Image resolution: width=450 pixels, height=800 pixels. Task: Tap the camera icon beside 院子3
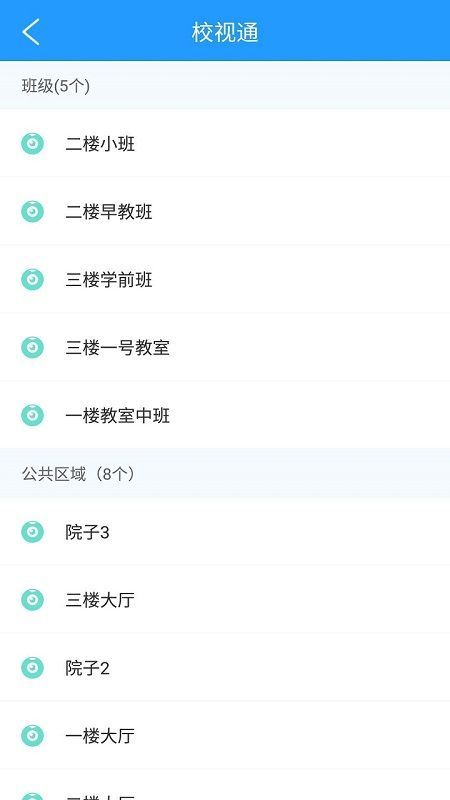[32, 532]
